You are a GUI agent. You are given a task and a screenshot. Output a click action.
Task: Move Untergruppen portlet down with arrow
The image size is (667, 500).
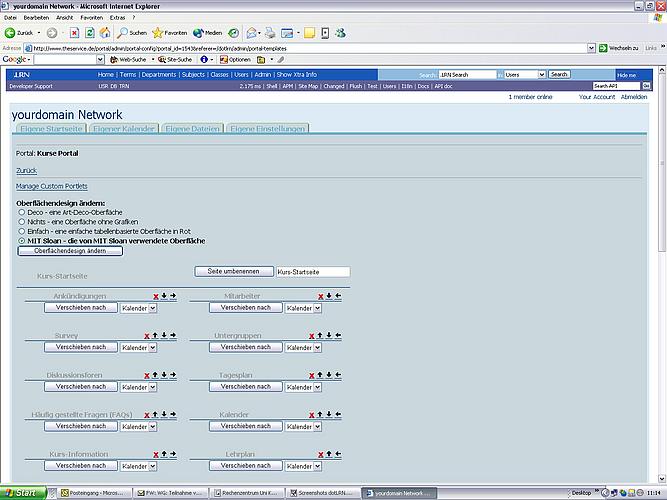[329, 335]
